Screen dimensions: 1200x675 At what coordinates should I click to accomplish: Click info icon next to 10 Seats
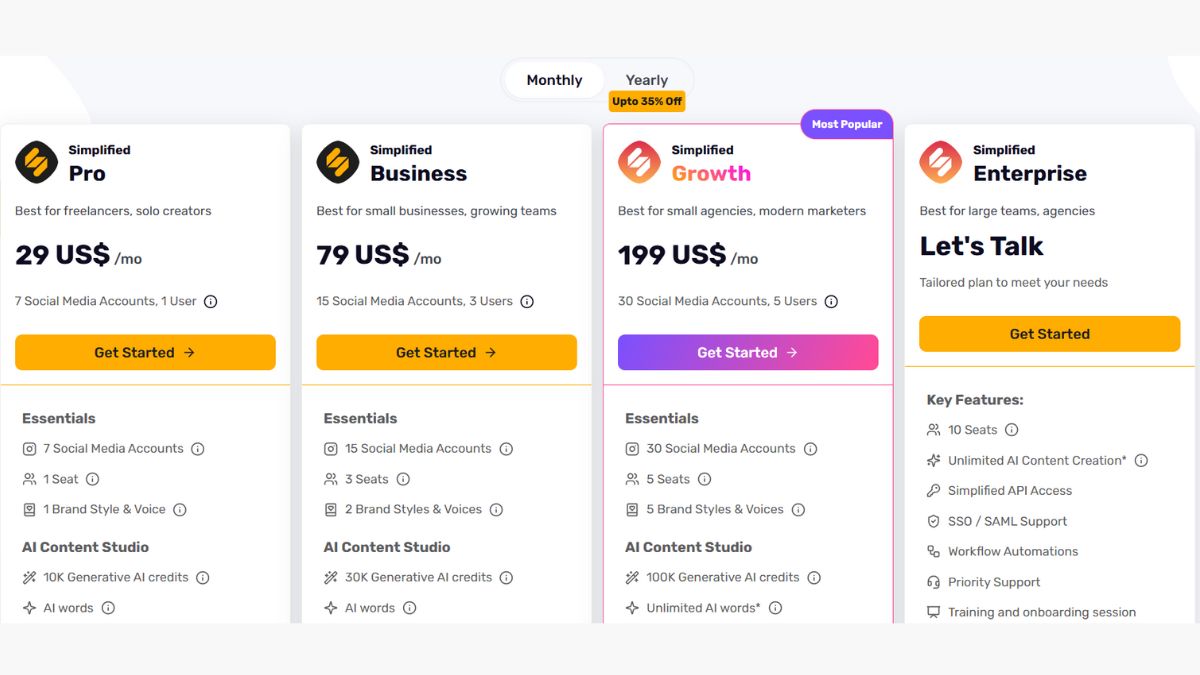click(1011, 430)
